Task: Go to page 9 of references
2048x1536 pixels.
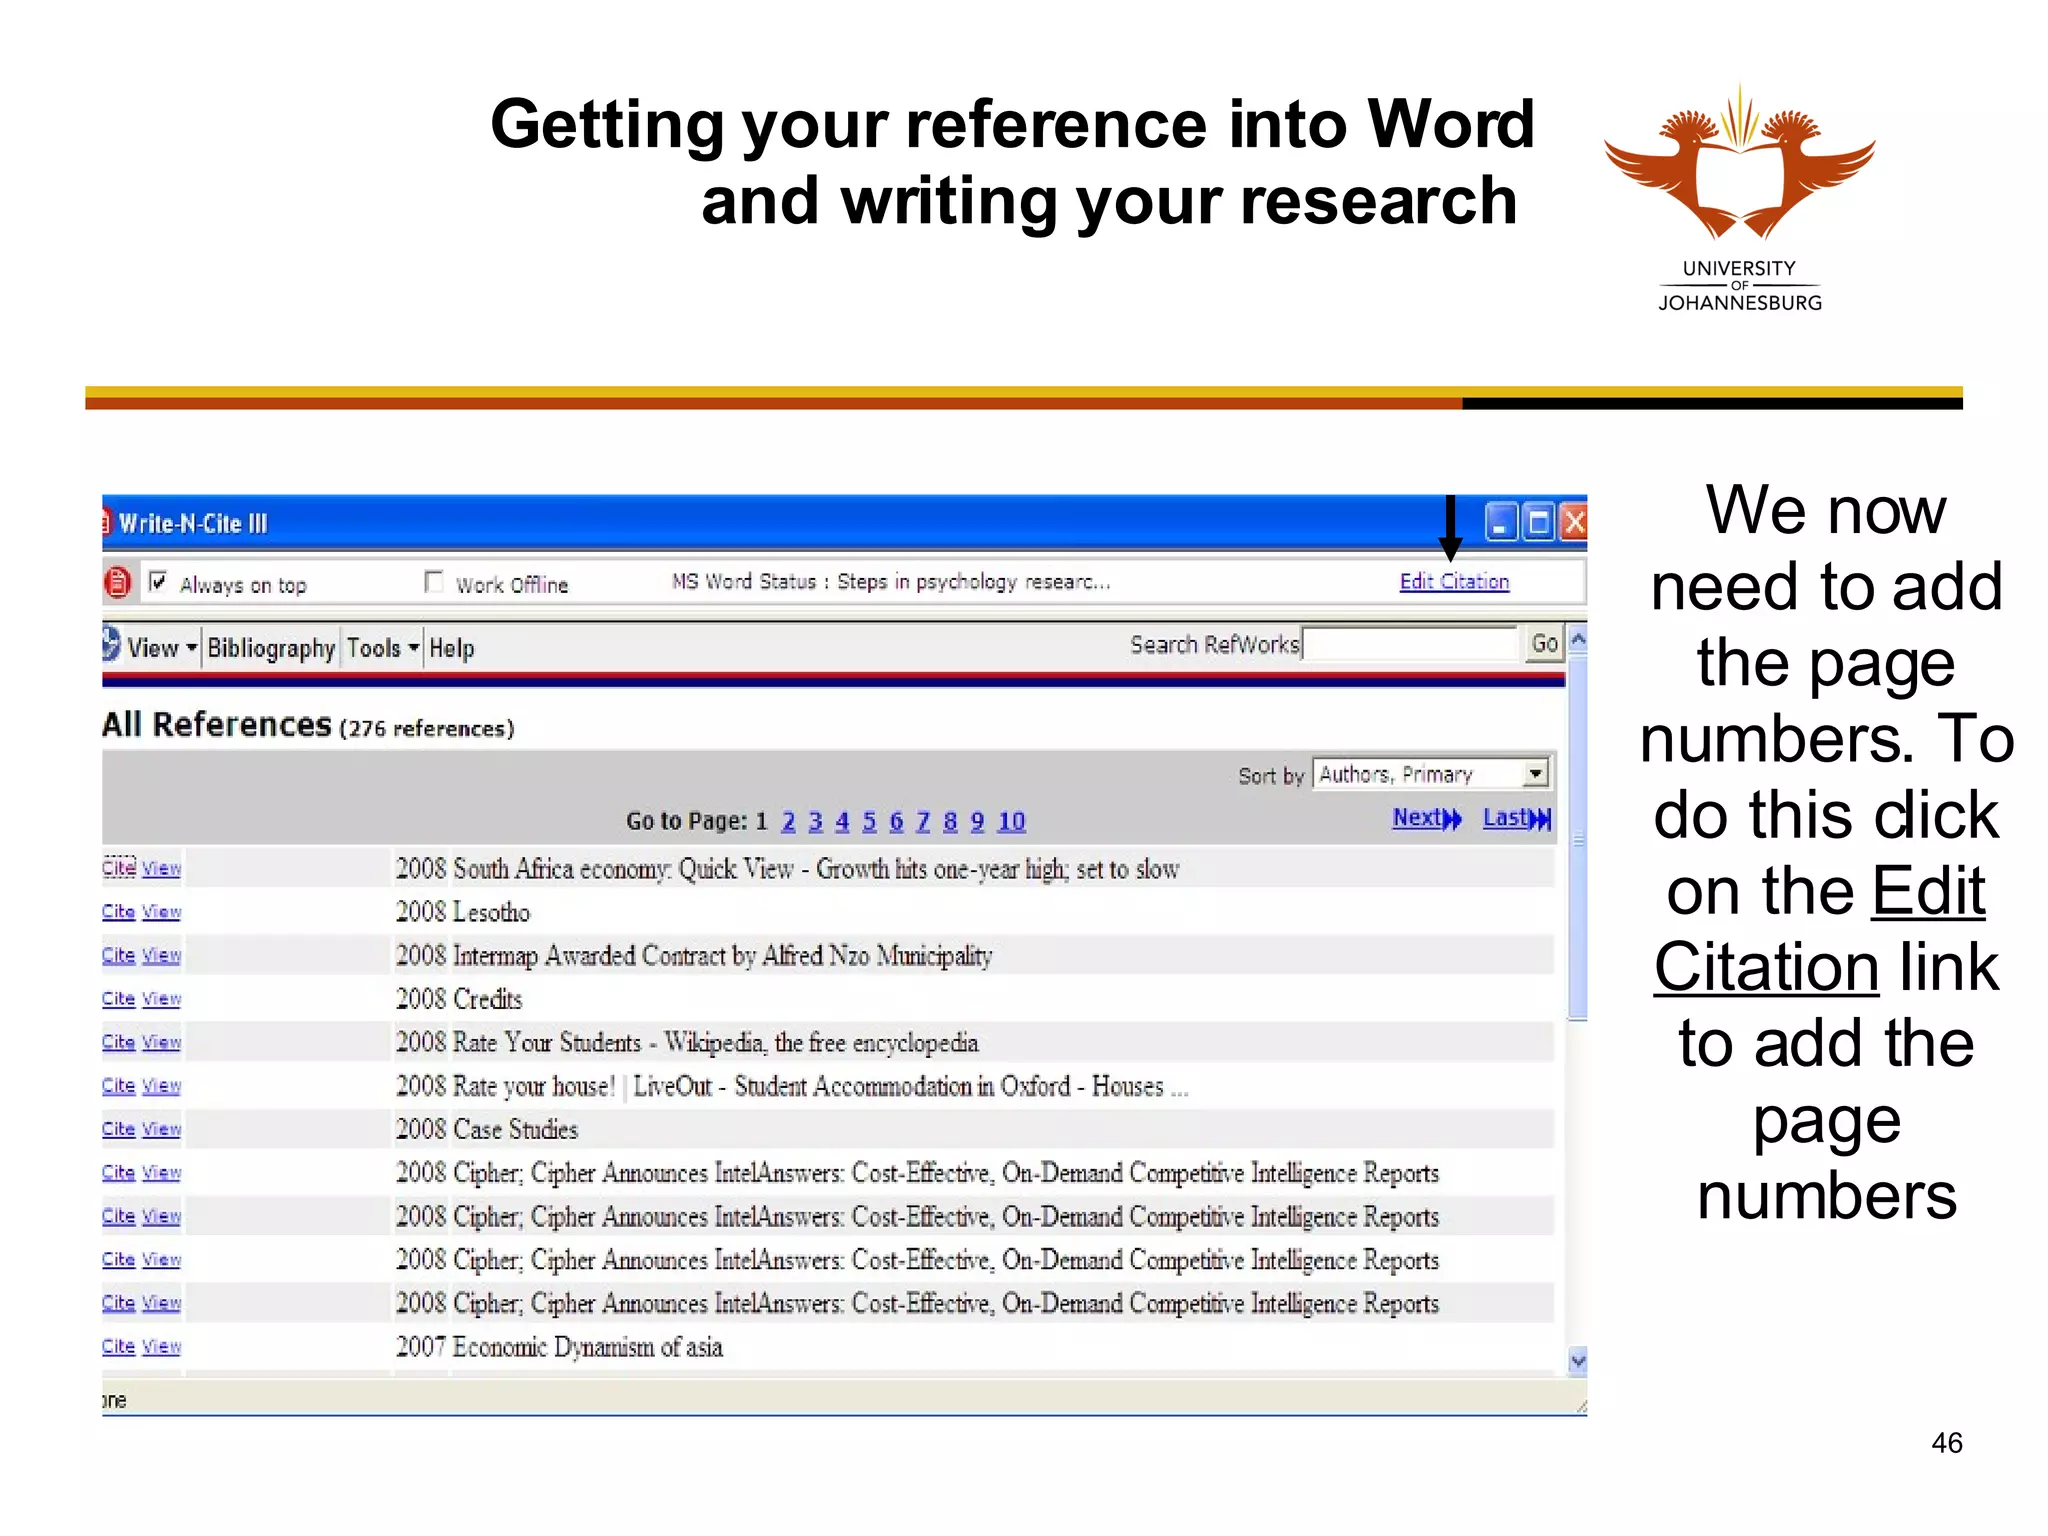Action: click(978, 822)
